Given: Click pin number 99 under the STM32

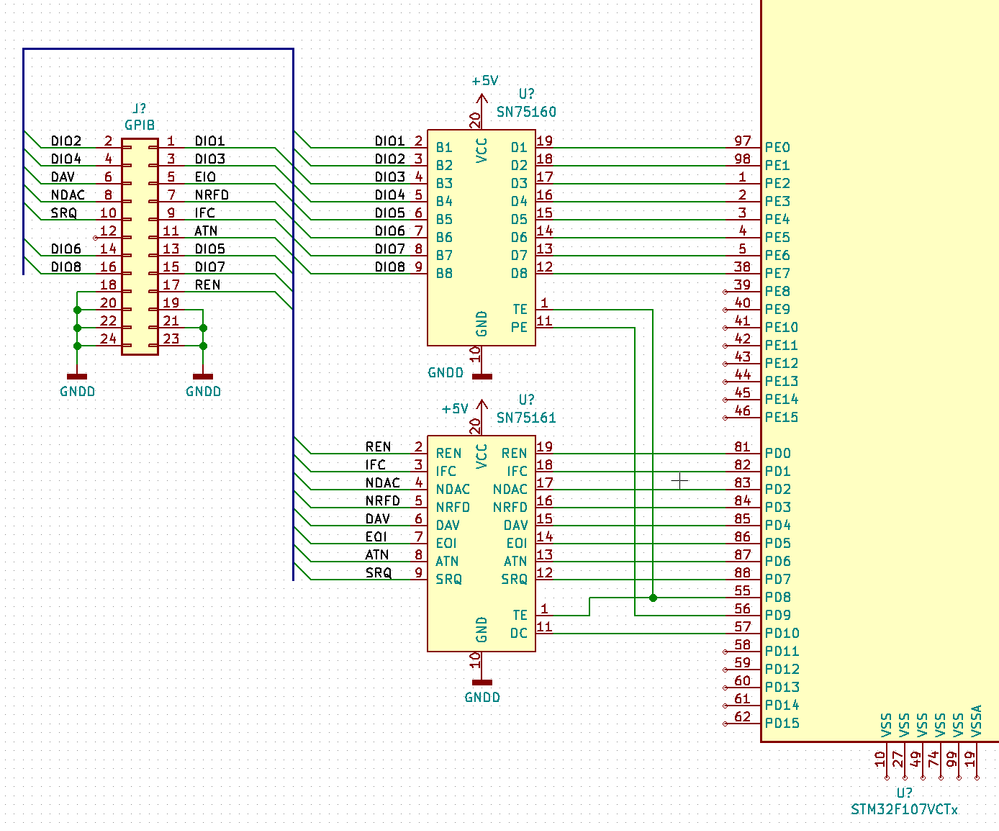Looking at the screenshot, I should (952, 759).
